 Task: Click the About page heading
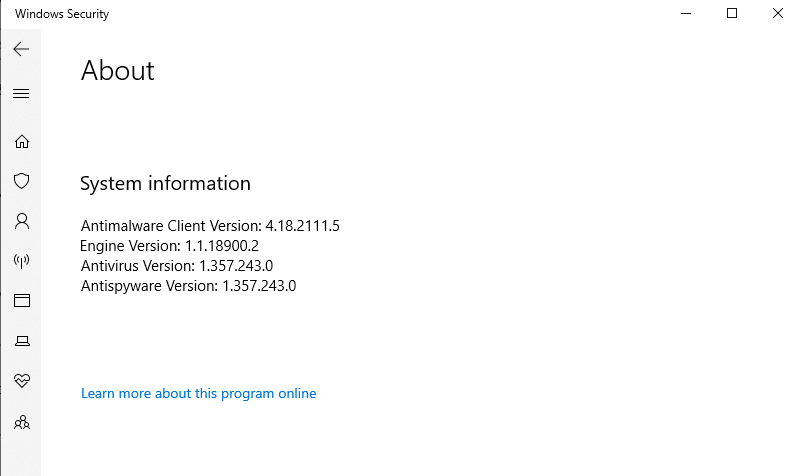click(x=118, y=71)
